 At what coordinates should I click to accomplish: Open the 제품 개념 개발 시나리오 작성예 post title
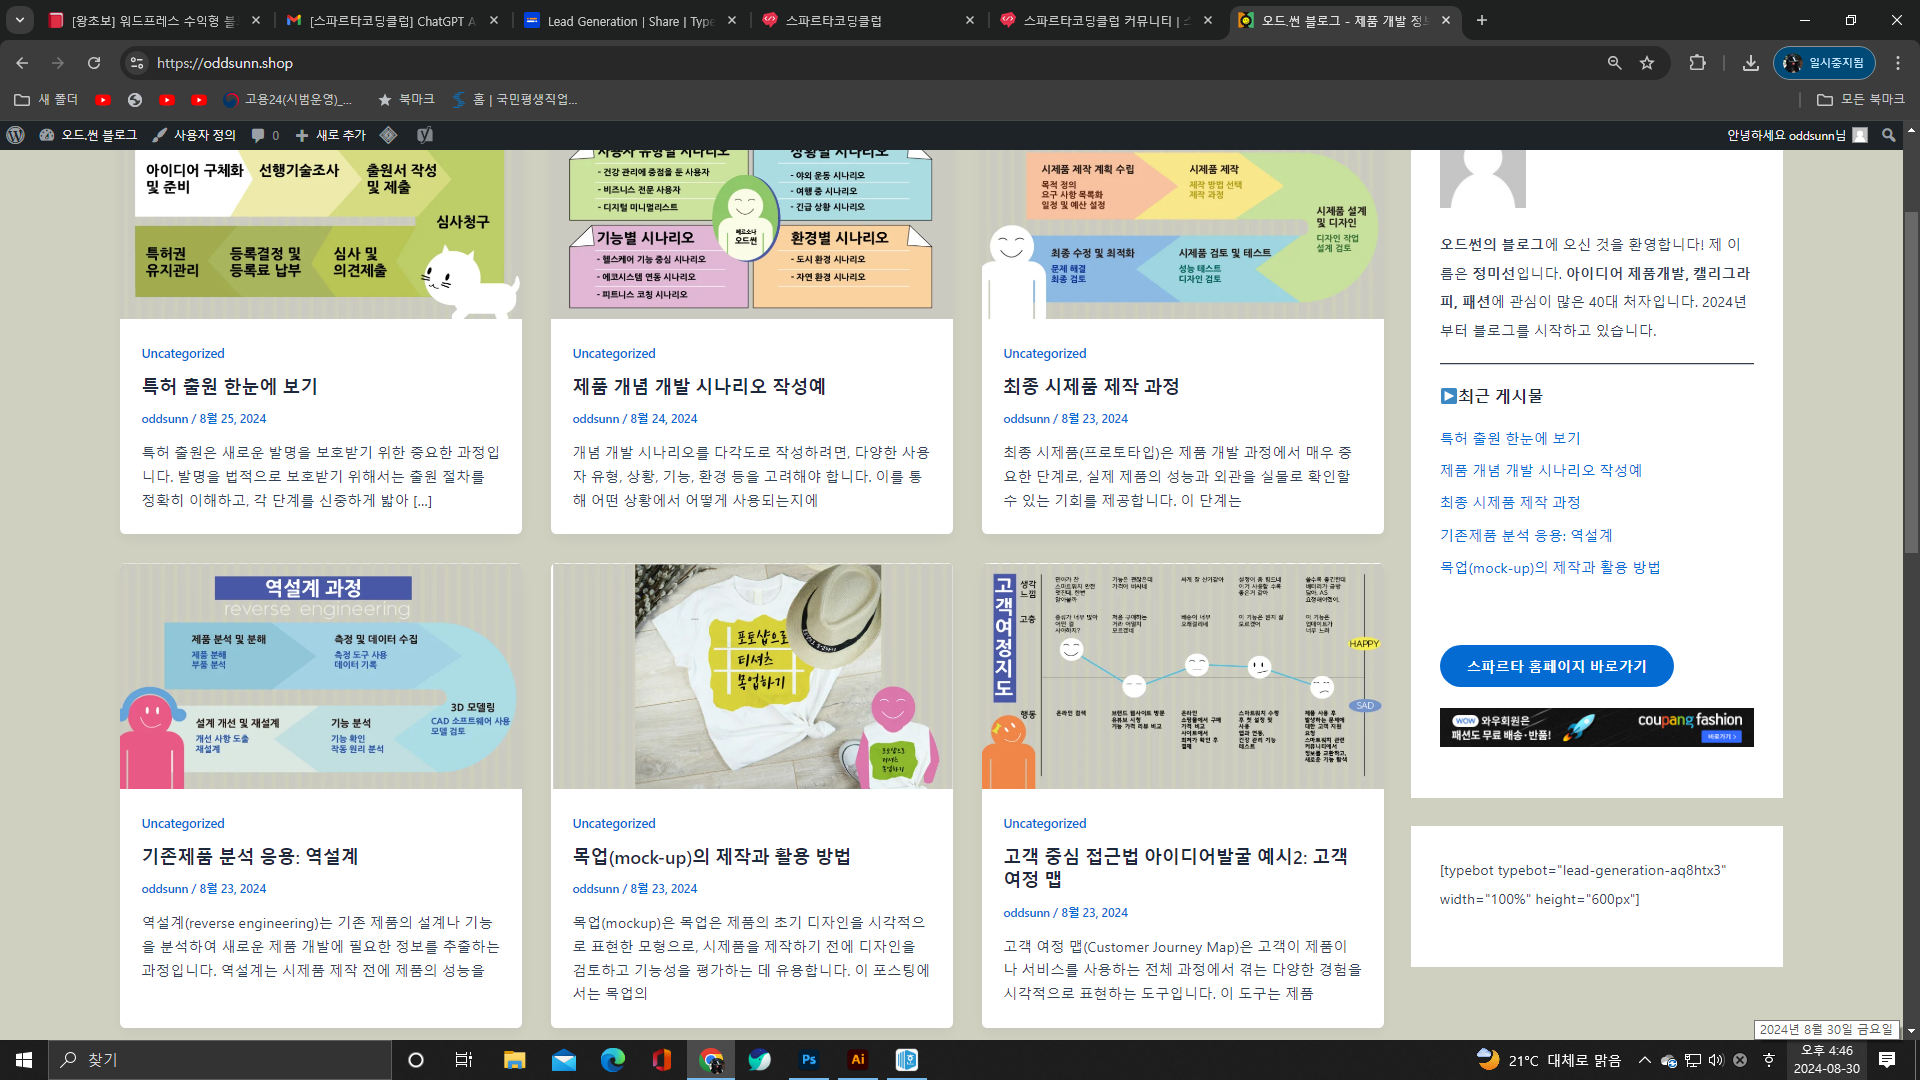click(699, 386)
